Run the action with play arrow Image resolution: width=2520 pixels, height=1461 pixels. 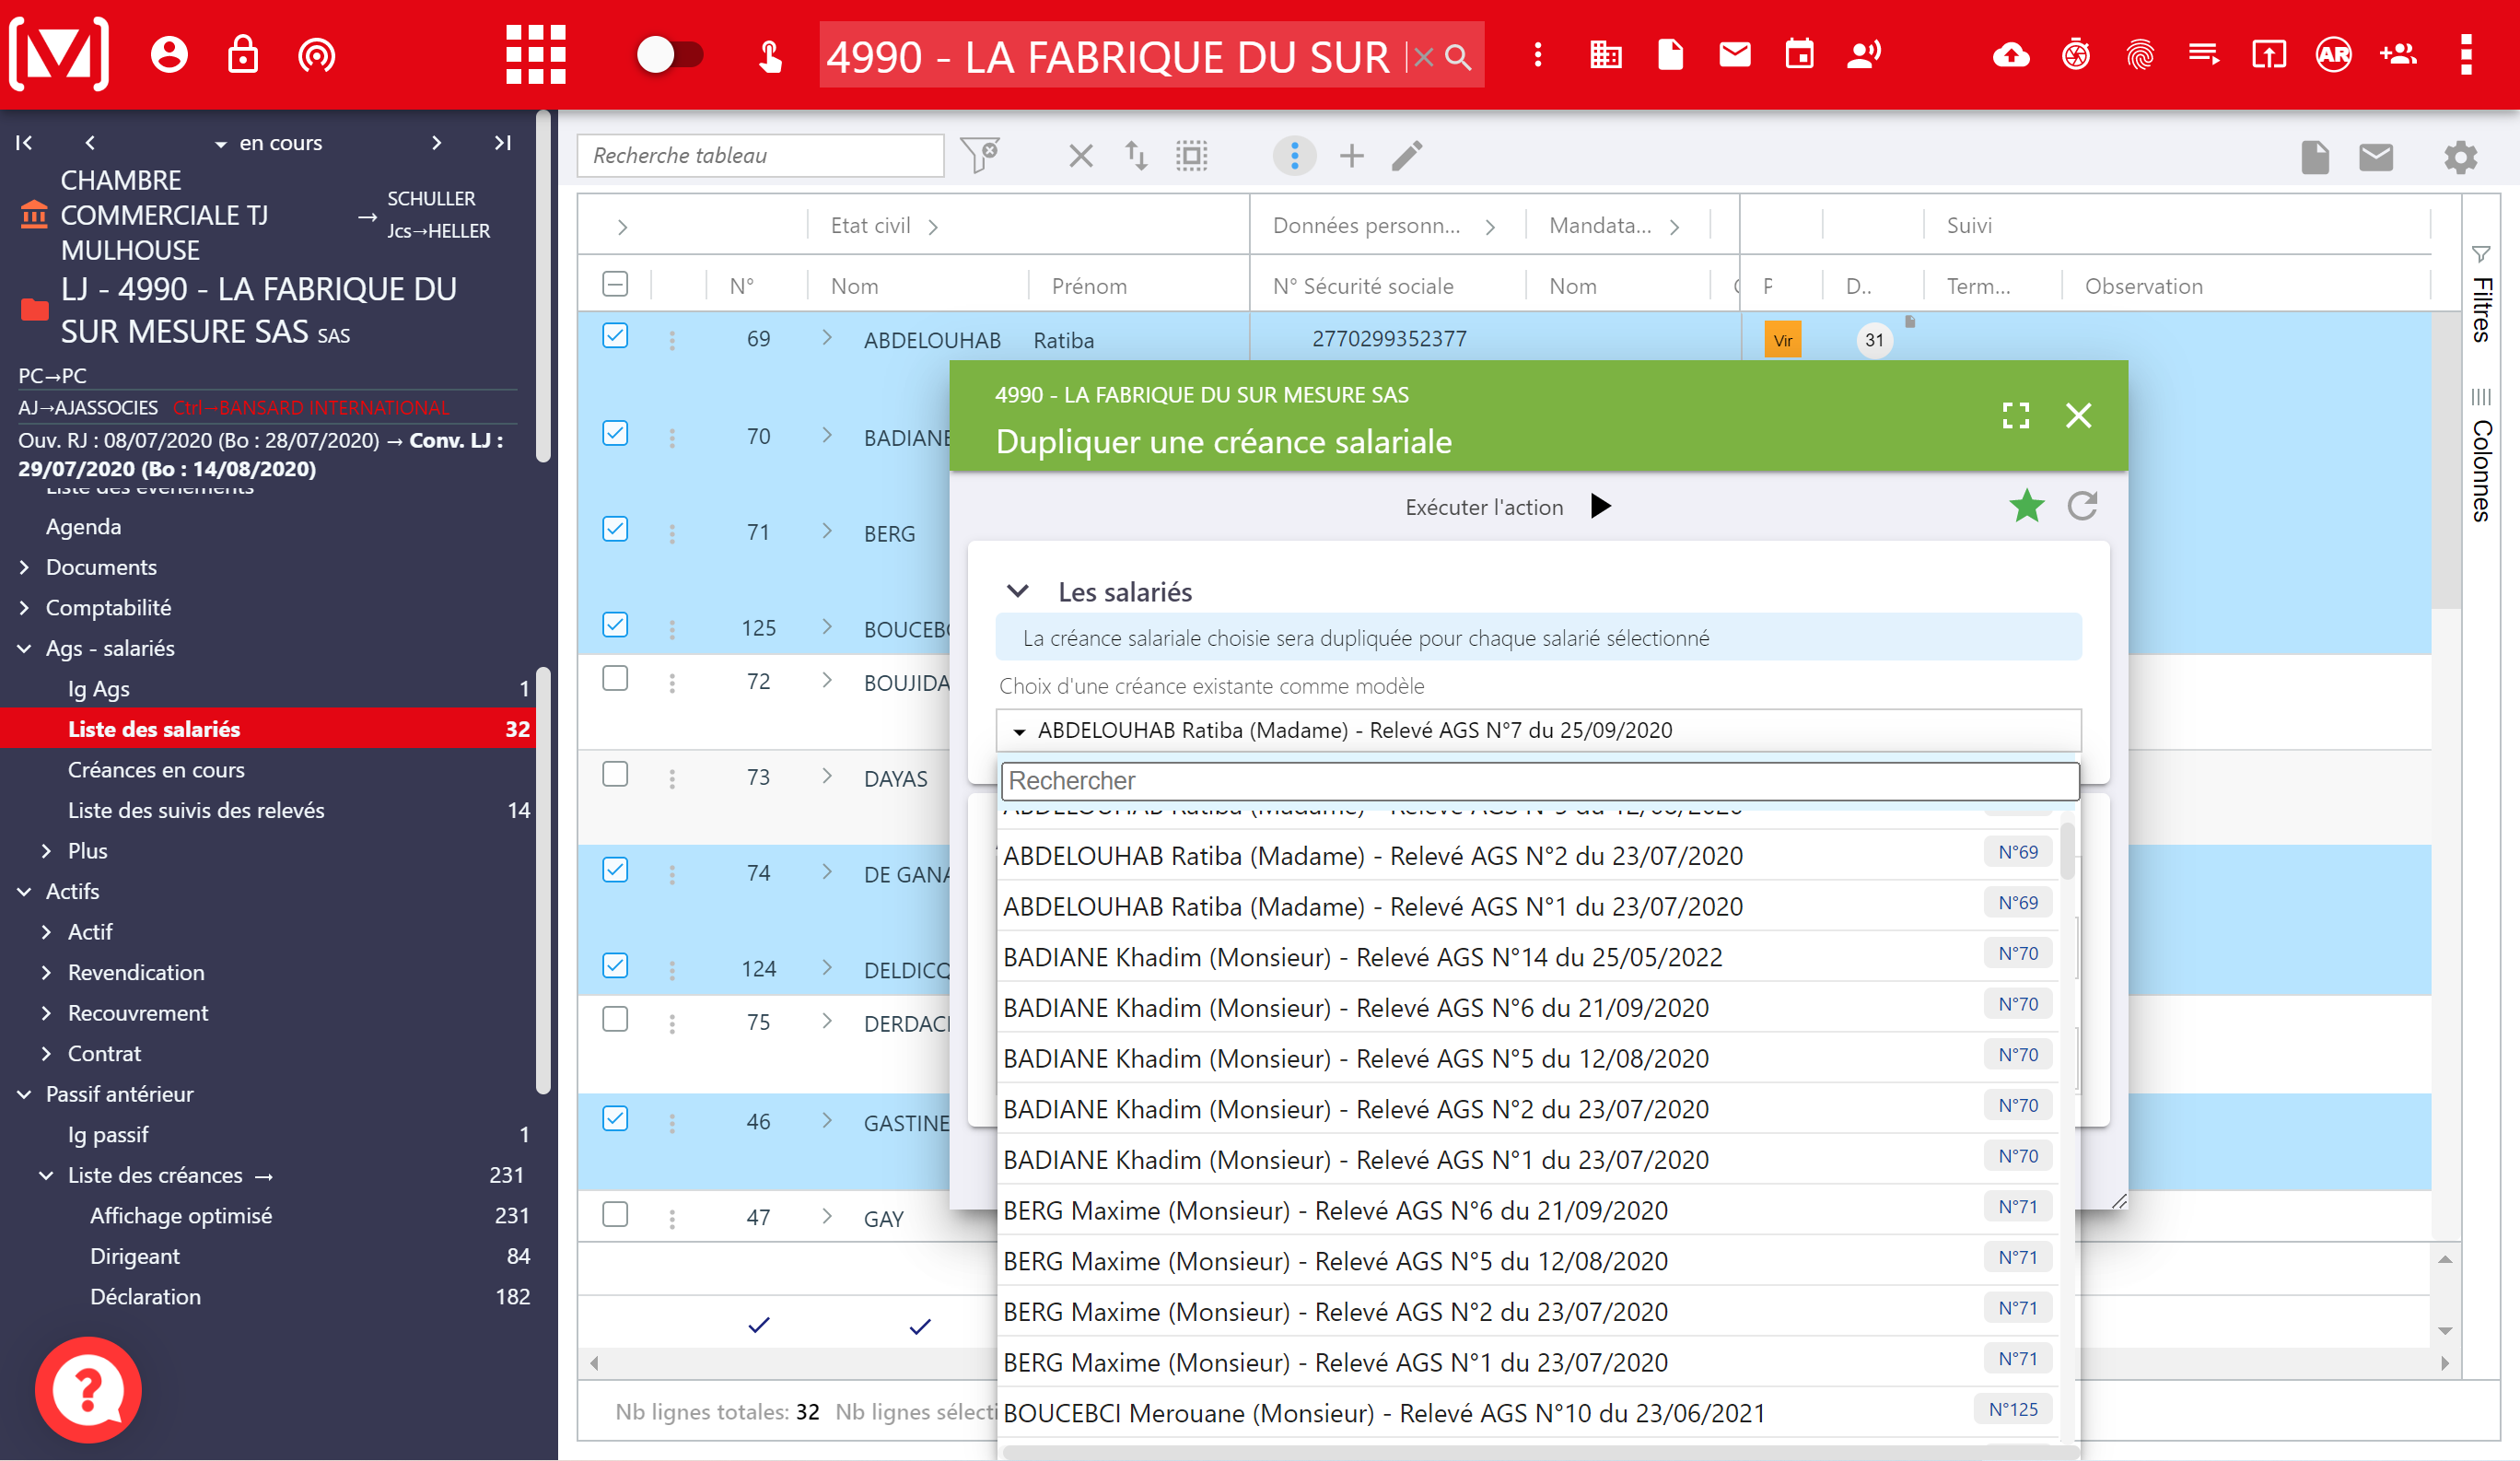(x=1601, y=506)
